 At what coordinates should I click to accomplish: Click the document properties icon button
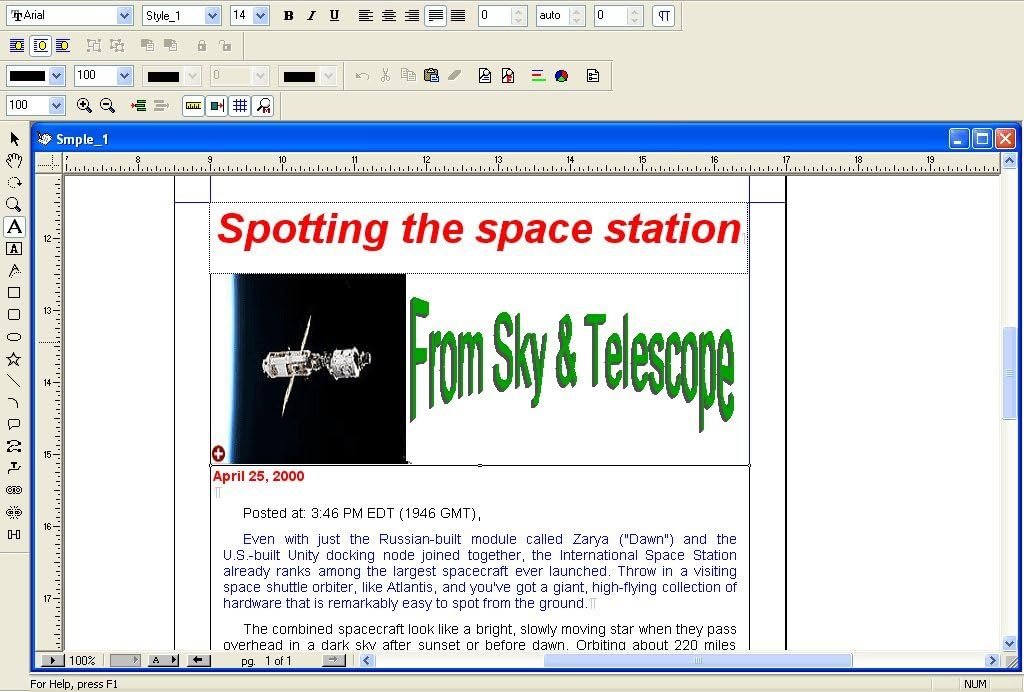pos(593,76)
